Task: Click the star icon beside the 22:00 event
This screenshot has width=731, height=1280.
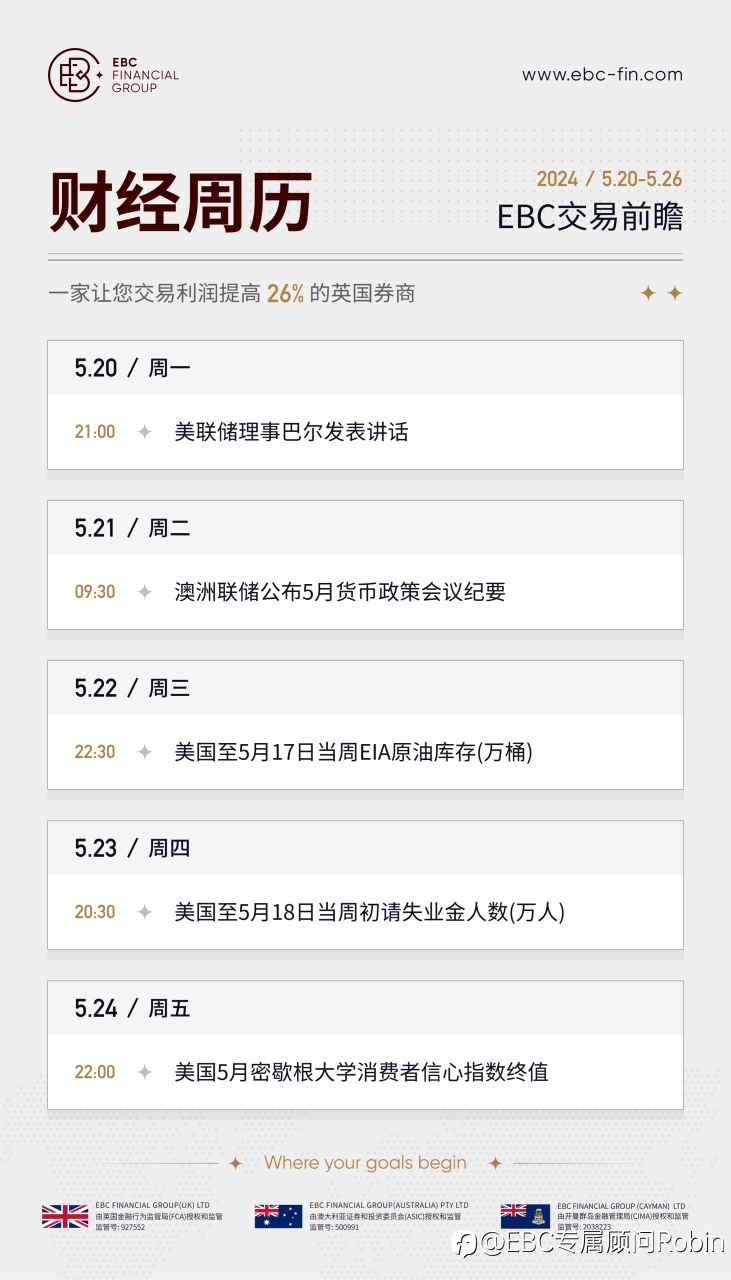Action: point(145,1072)
